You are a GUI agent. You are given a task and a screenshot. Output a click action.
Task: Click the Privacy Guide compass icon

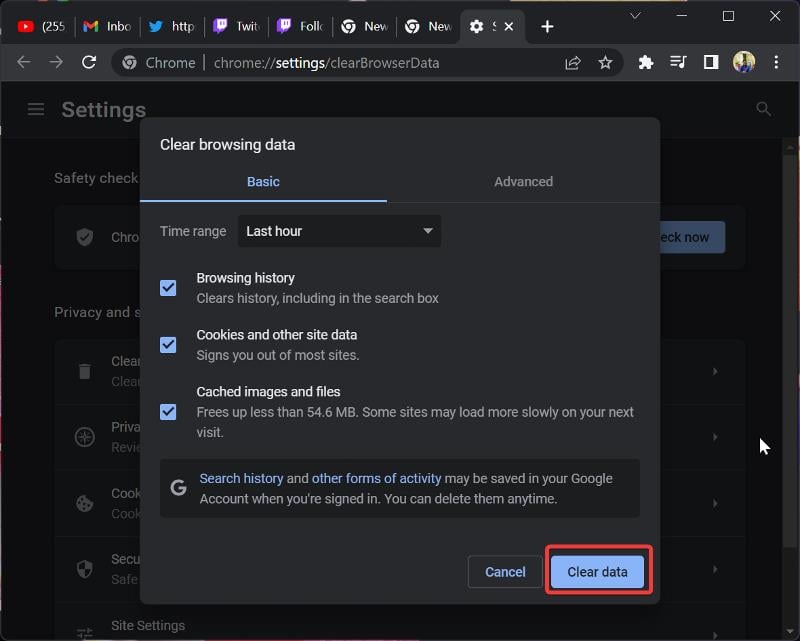(x=85, y=437)
